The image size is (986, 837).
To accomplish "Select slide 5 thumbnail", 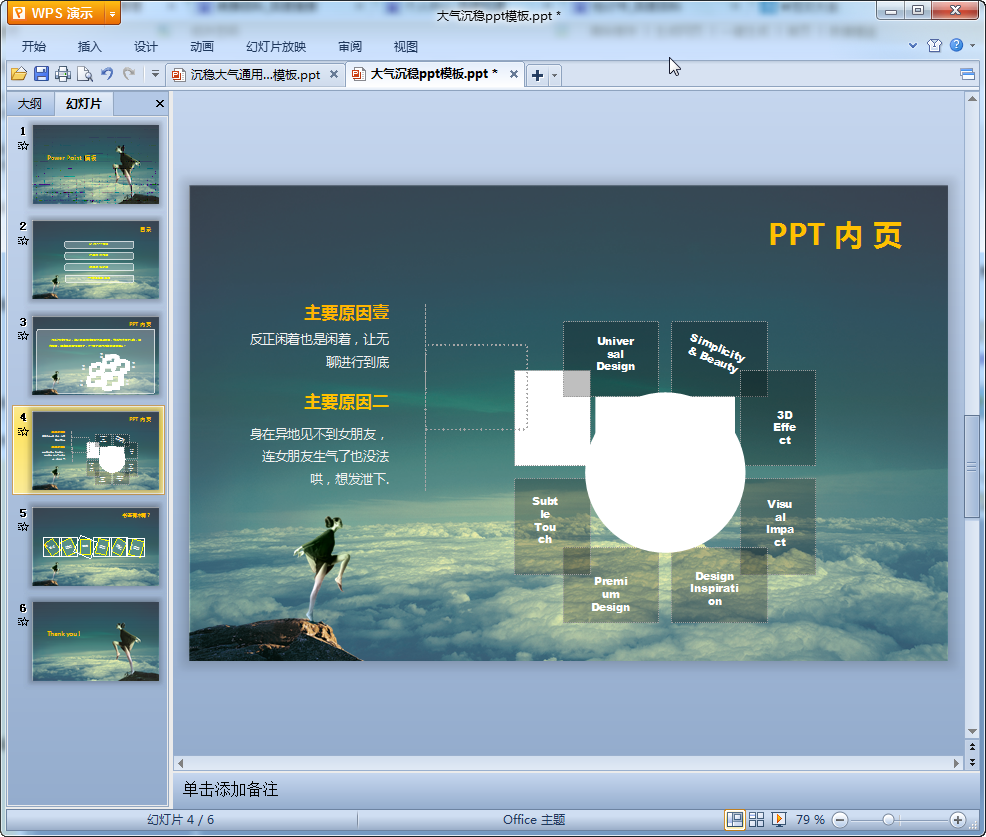I will [96, 546].
